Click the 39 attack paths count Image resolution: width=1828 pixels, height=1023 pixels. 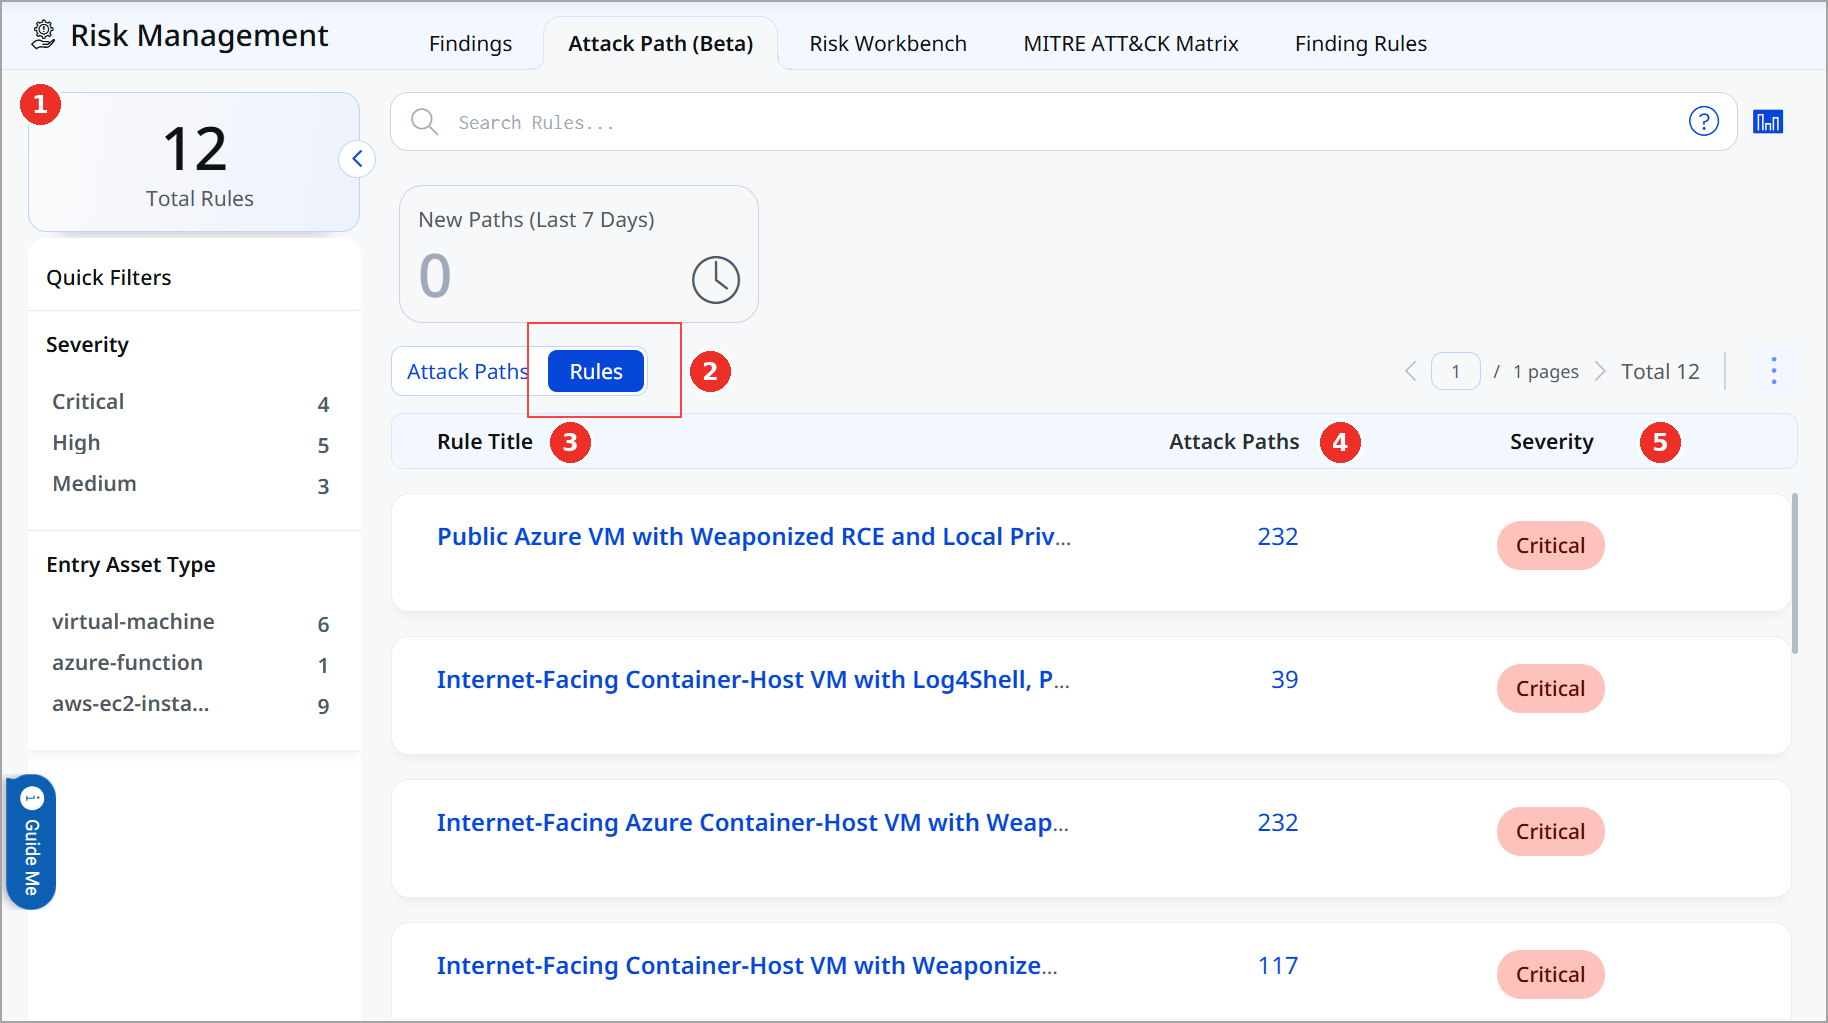(x=1284, y=680)
